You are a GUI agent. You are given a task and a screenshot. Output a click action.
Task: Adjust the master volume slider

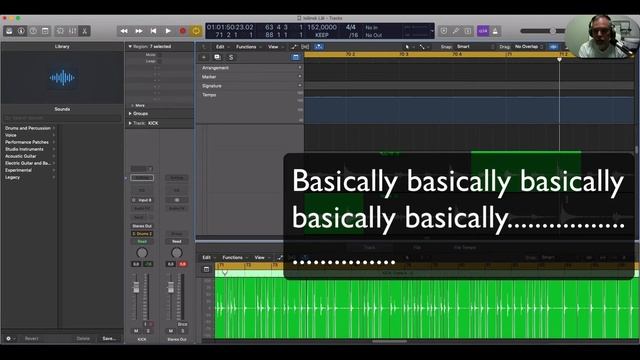click(x=553, y=31)
